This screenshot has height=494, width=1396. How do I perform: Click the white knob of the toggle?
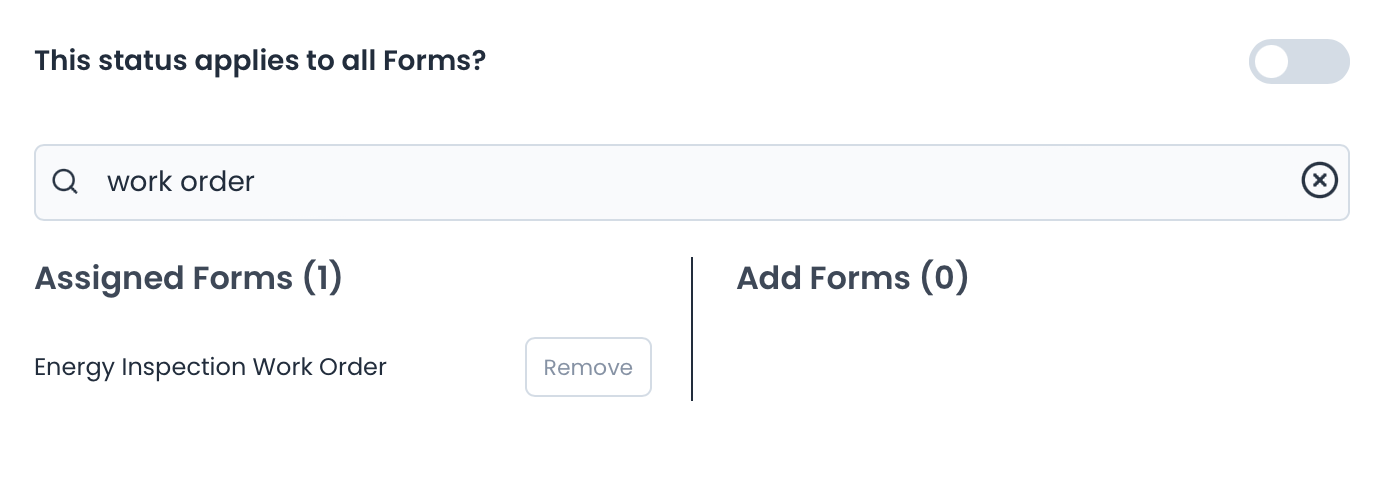[x=1273, y=62]
